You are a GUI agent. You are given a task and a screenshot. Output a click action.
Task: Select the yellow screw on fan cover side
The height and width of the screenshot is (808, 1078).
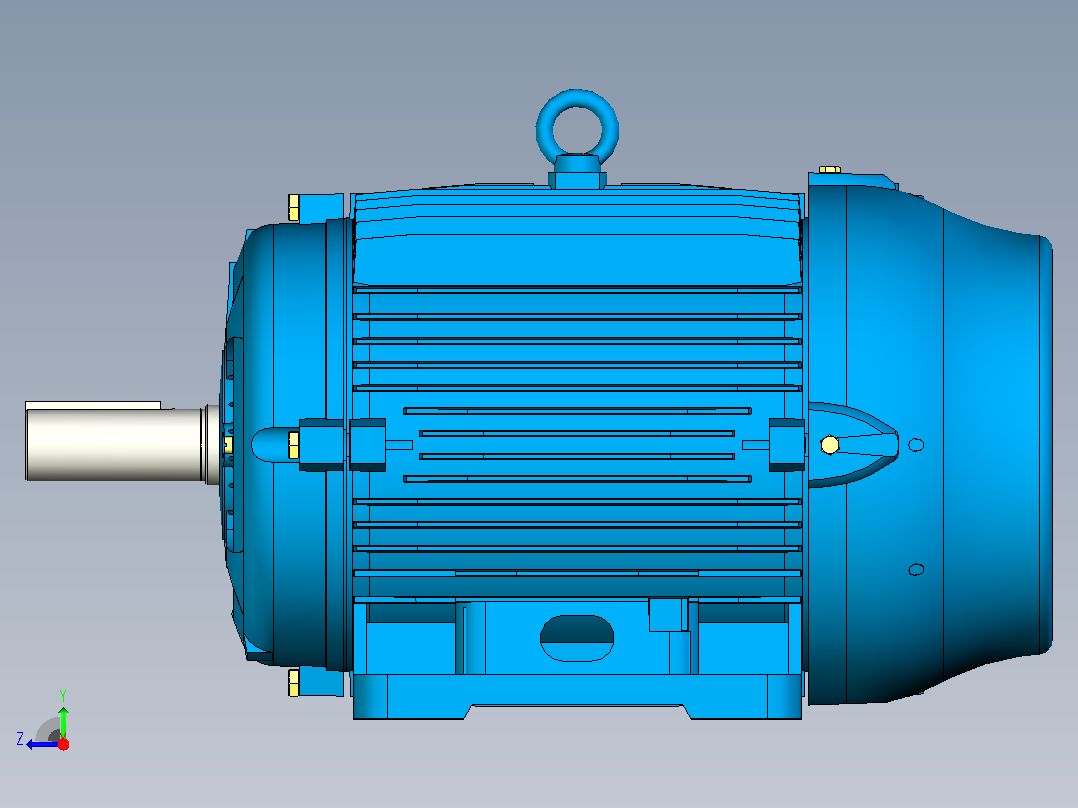(830, 445)
